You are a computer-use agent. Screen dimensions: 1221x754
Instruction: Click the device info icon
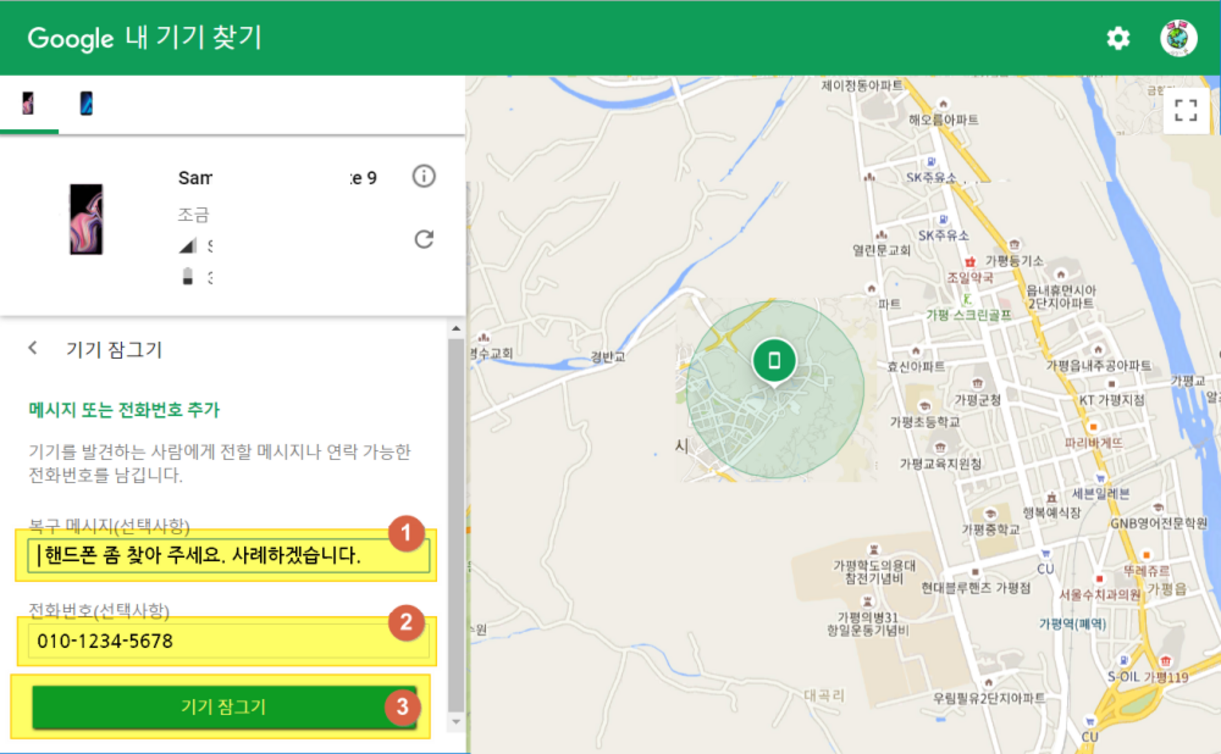click(424, 177)
